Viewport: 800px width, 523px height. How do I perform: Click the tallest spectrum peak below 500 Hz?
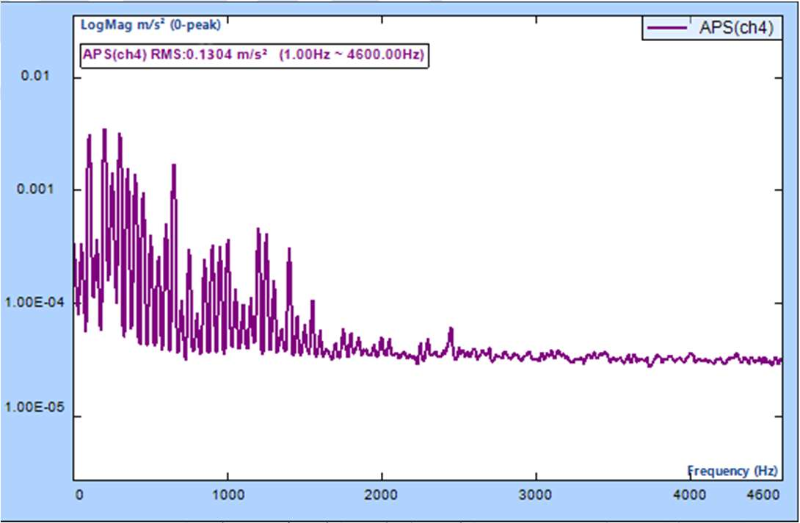[104, 131]
